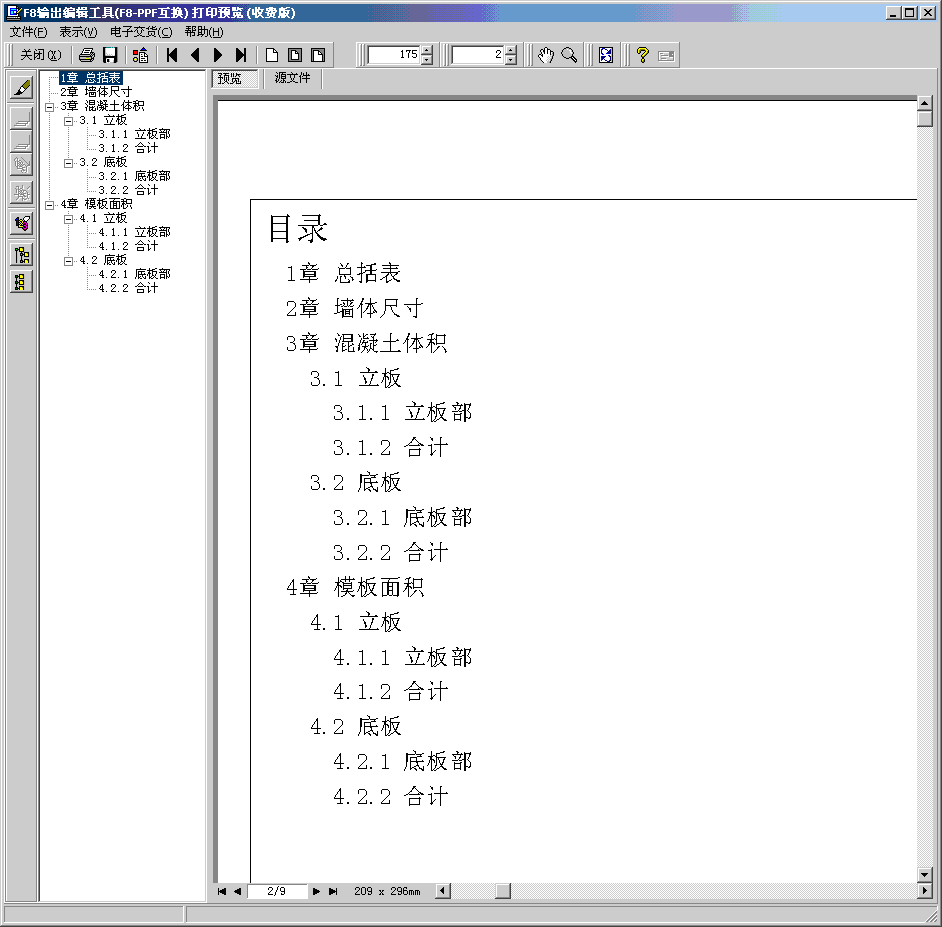Select the hand pan tool
Image resolution: width=942 pixels, height=927 pixels.
coord(545,55)
